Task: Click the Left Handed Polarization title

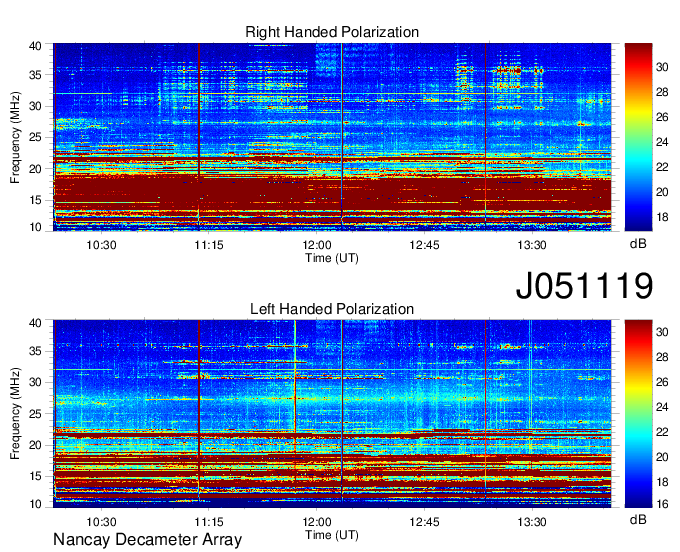Action: pos(332,309)
